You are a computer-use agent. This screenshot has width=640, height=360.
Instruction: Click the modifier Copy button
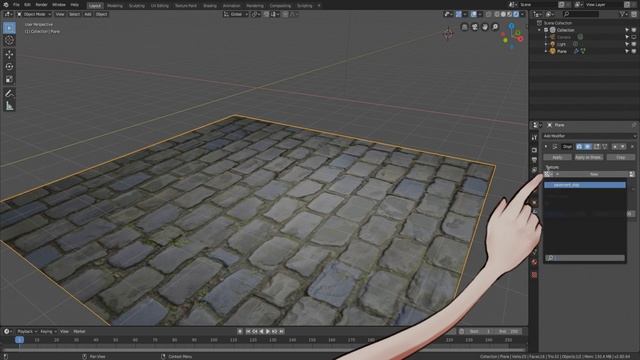point(621,157)
